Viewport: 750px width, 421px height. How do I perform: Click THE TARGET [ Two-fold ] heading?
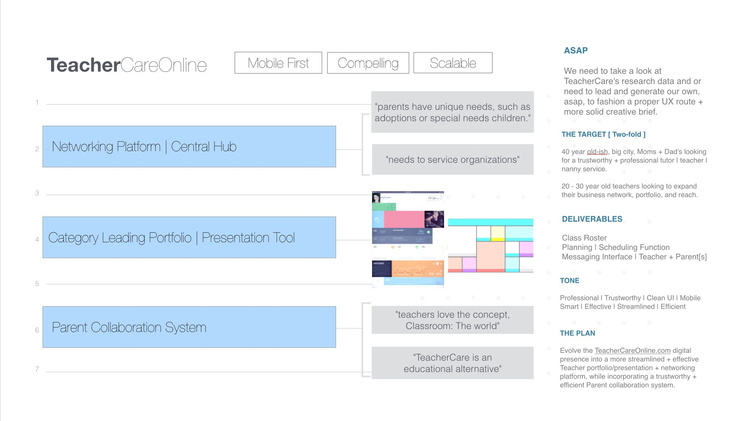603,134
